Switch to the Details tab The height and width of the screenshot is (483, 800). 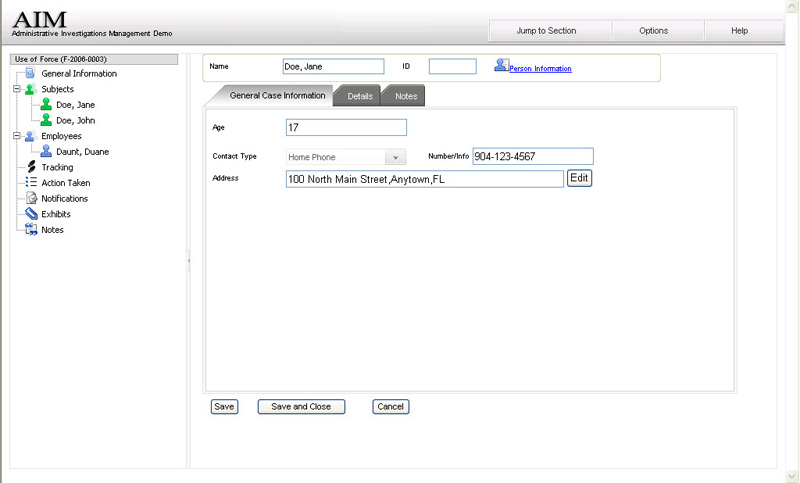(x=359, y=96)
